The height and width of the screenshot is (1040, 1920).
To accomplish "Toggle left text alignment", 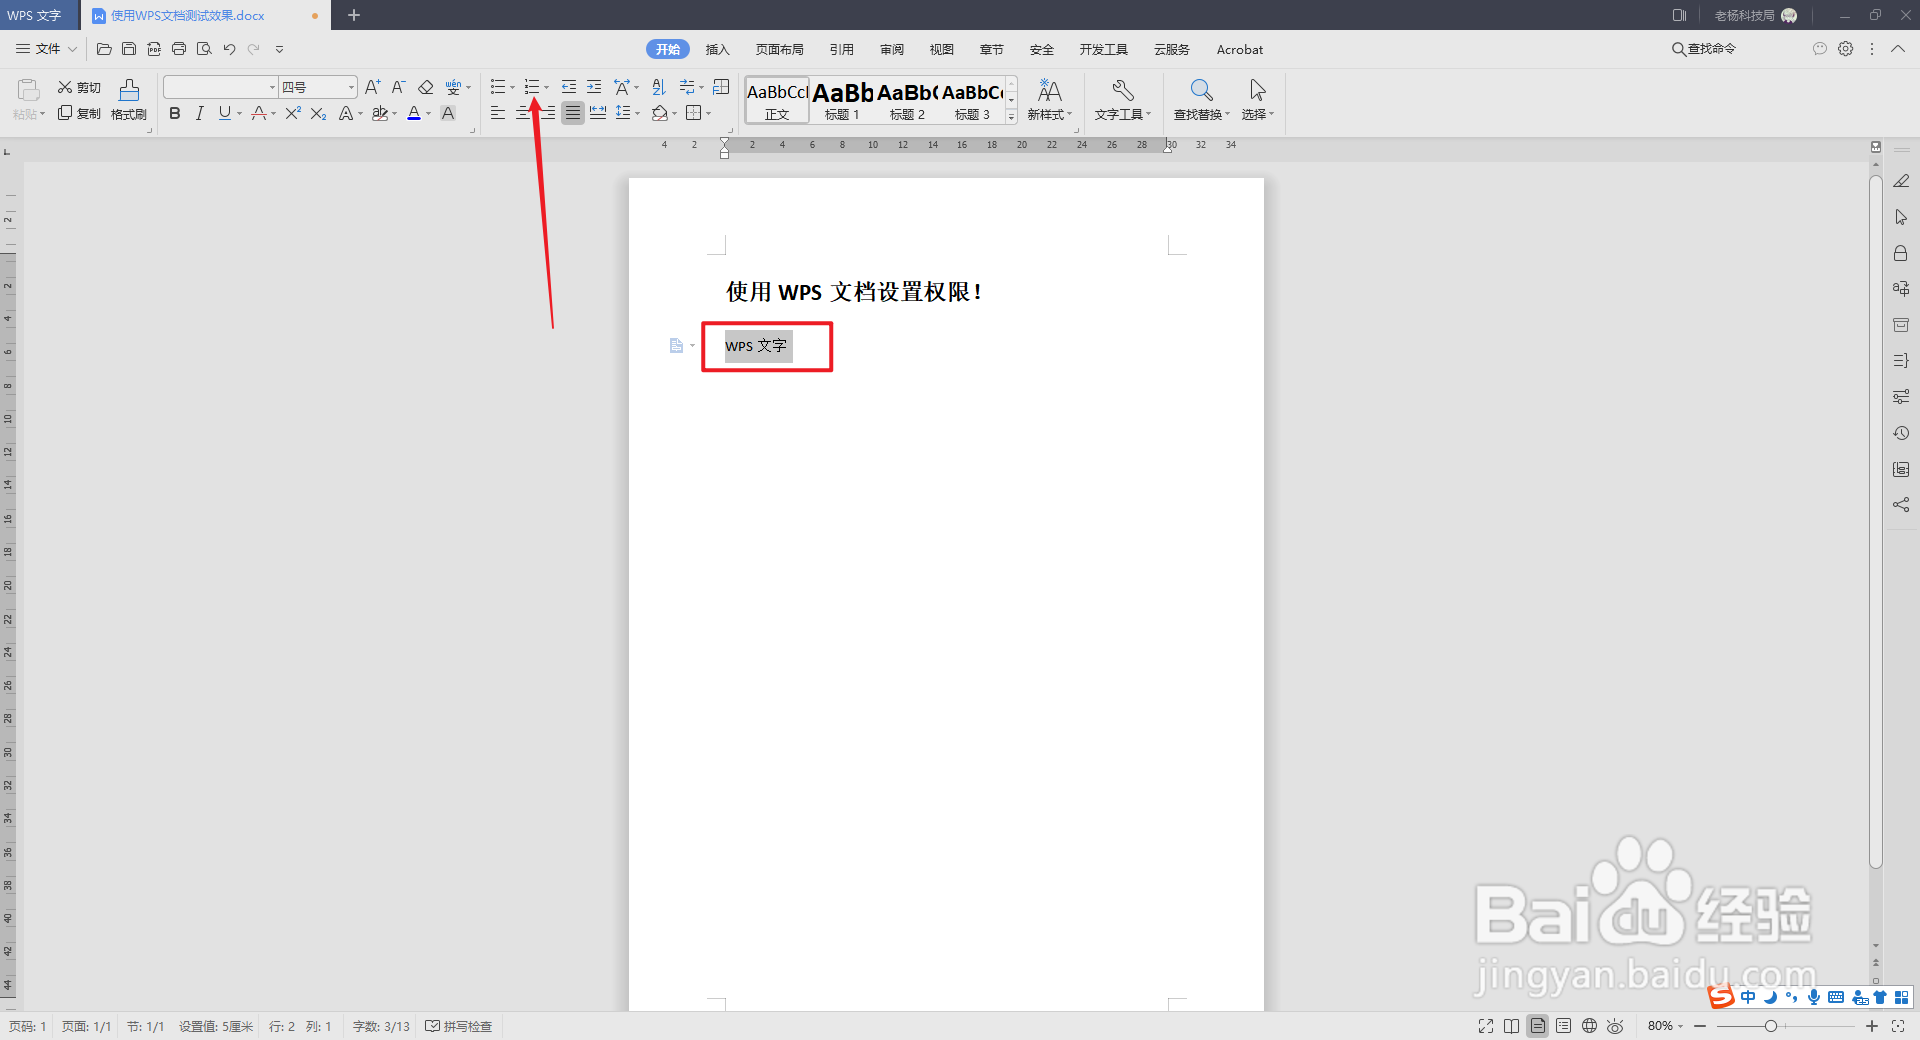I will point(498,113).
